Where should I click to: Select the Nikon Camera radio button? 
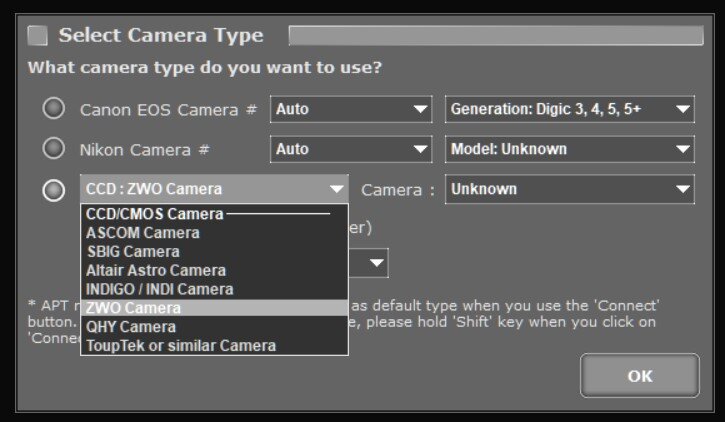click(x=54, y=149)
